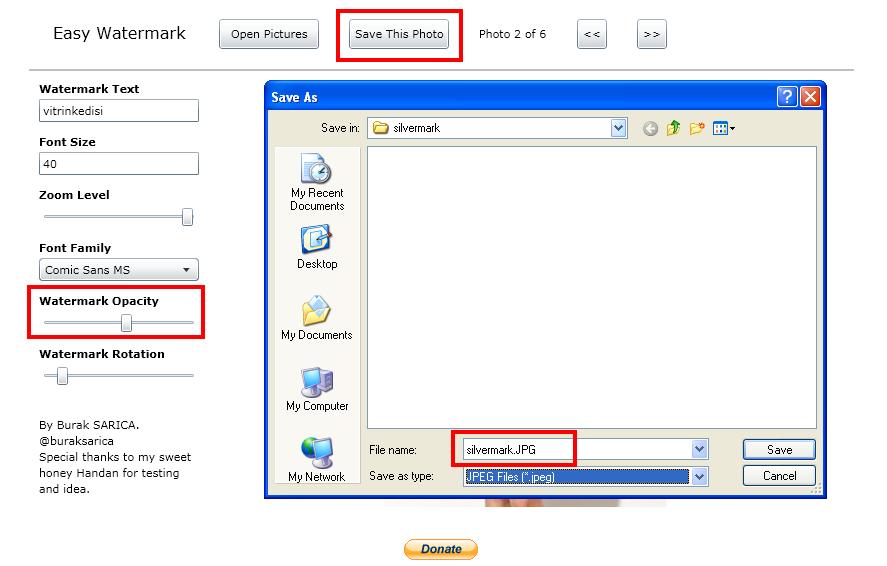Click the Watermark Text input field
This screenshot has height=566, width=887.
tap(119, 111)
